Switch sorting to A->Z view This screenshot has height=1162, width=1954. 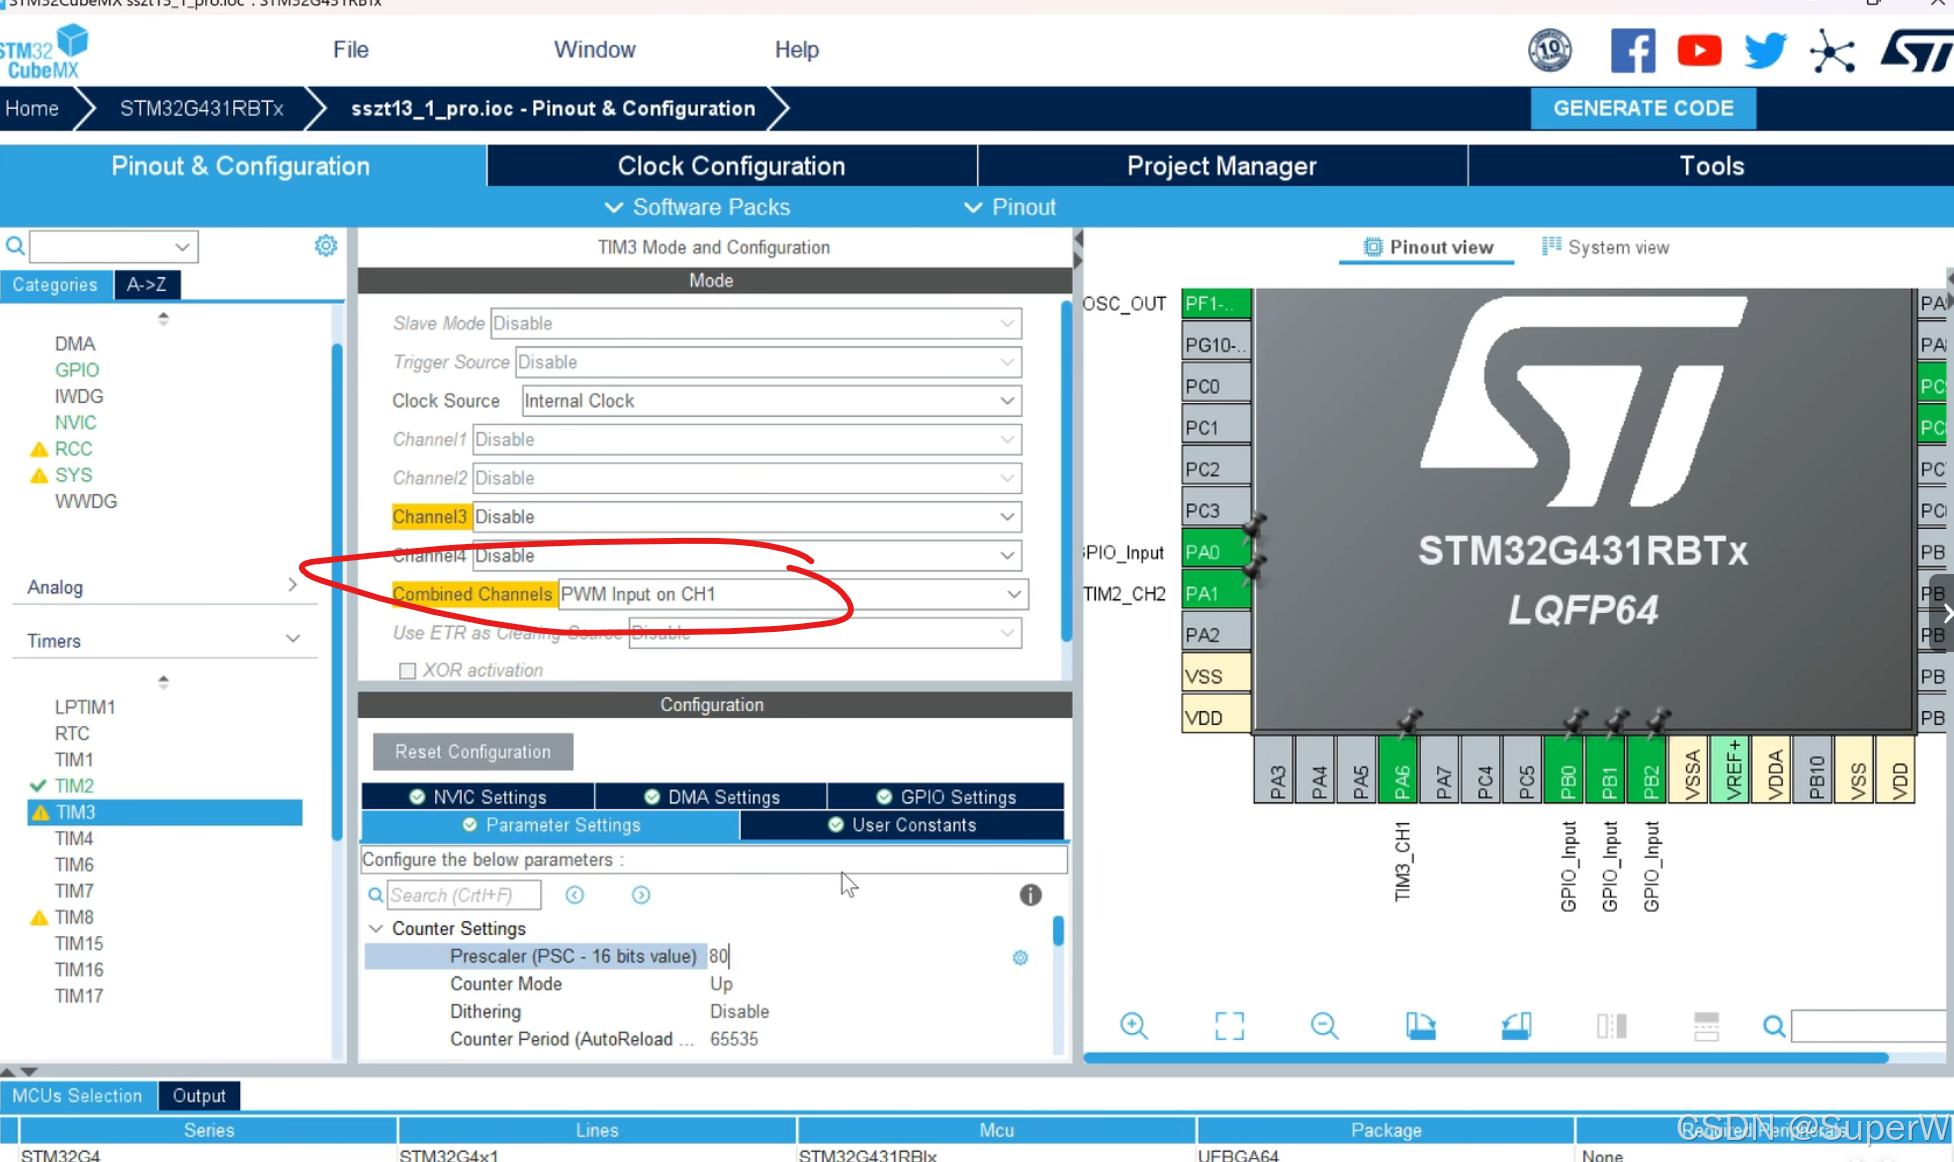point(147,285)
